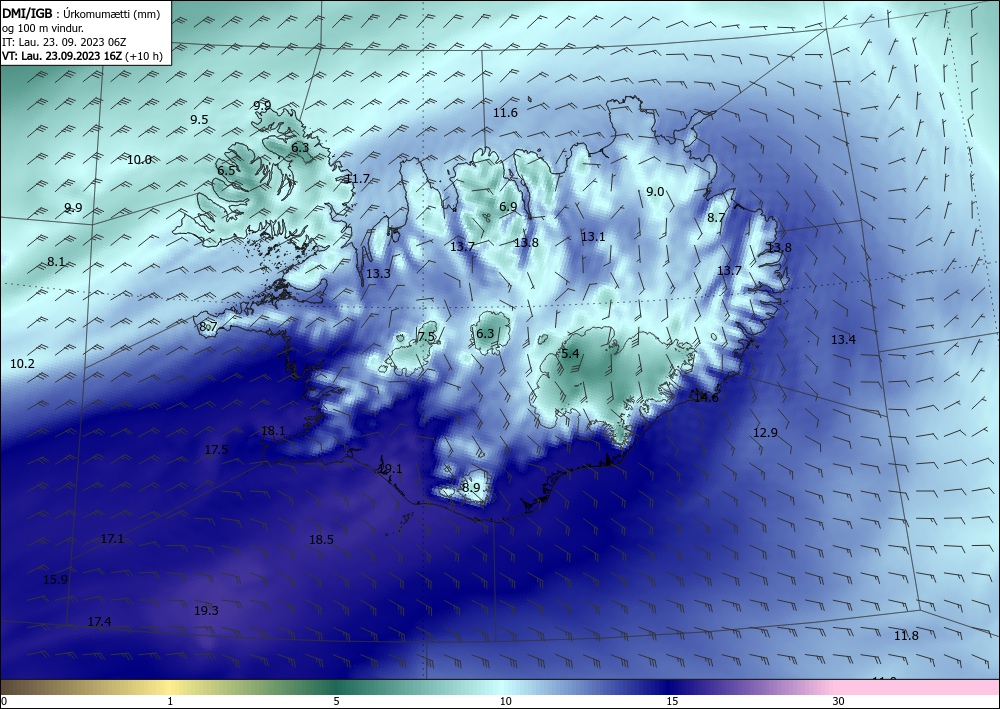1000x709 pixels.
Task: Click the 18.5 value label
Action: 321,540
